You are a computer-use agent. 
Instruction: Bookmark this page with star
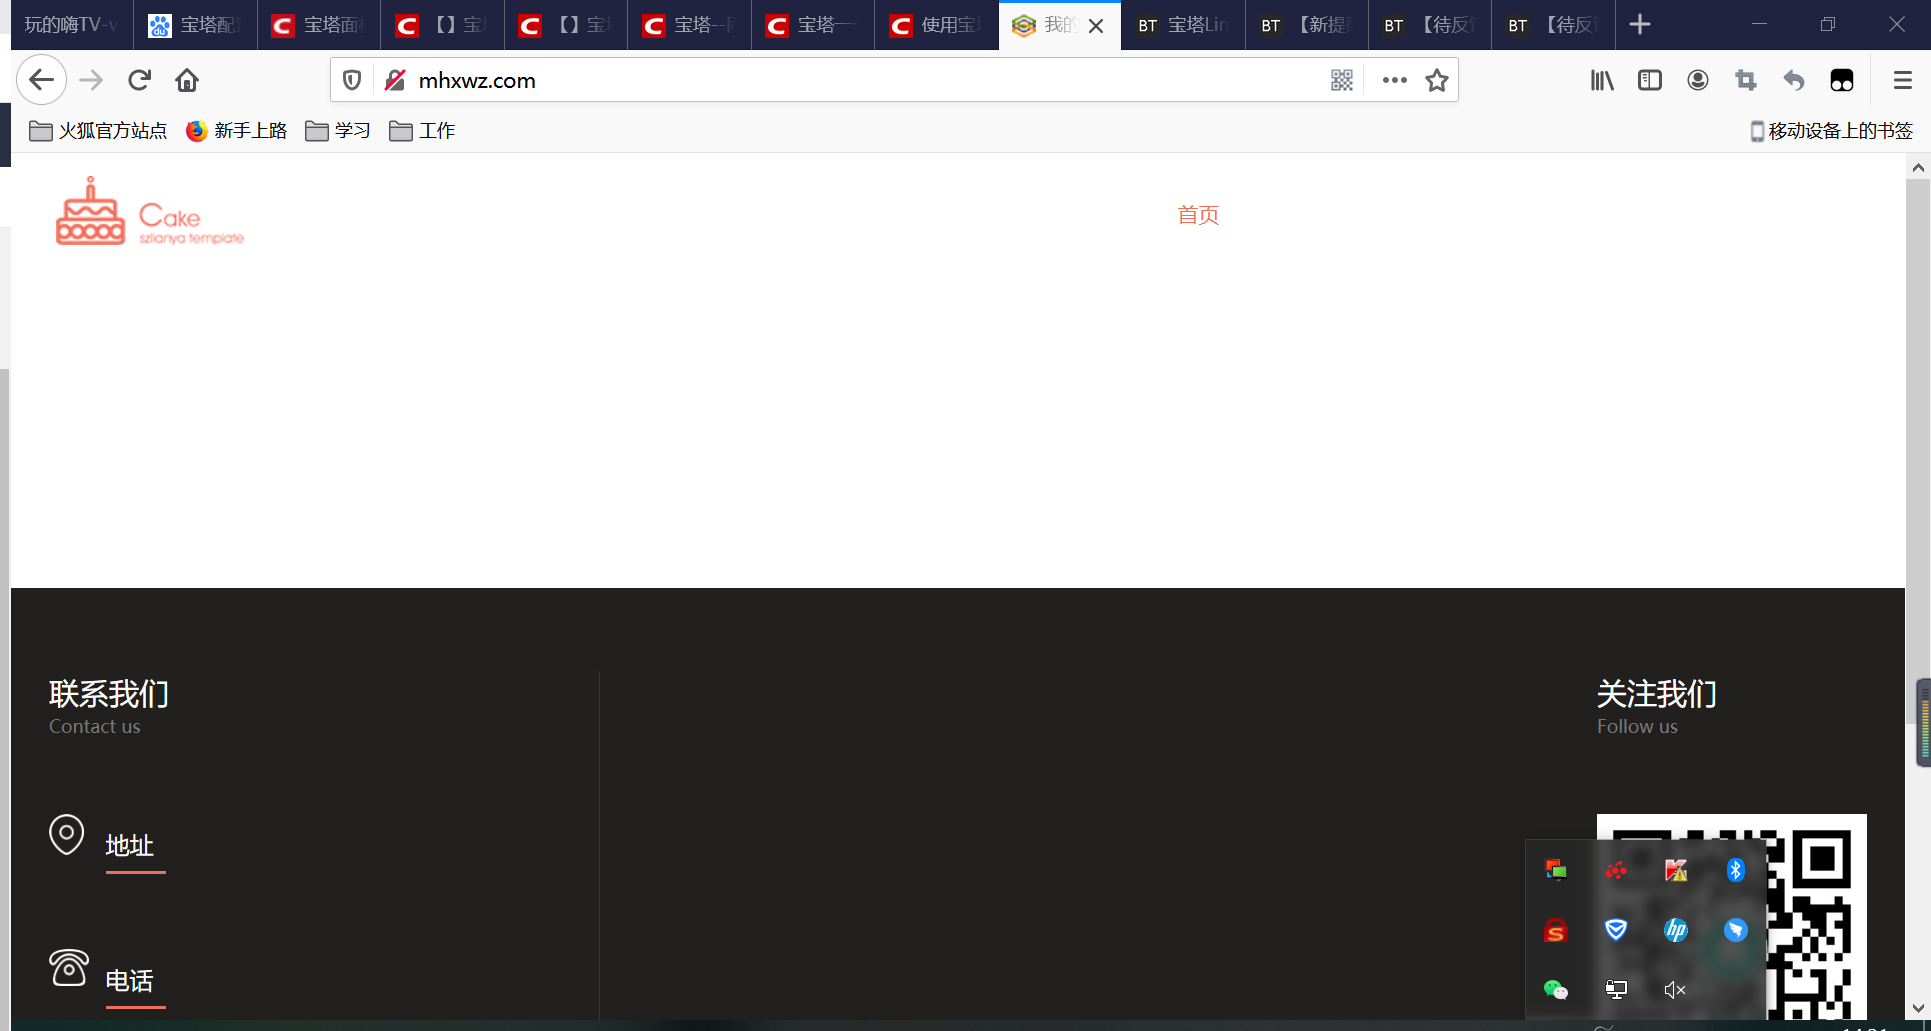(x=1437, y=80)
